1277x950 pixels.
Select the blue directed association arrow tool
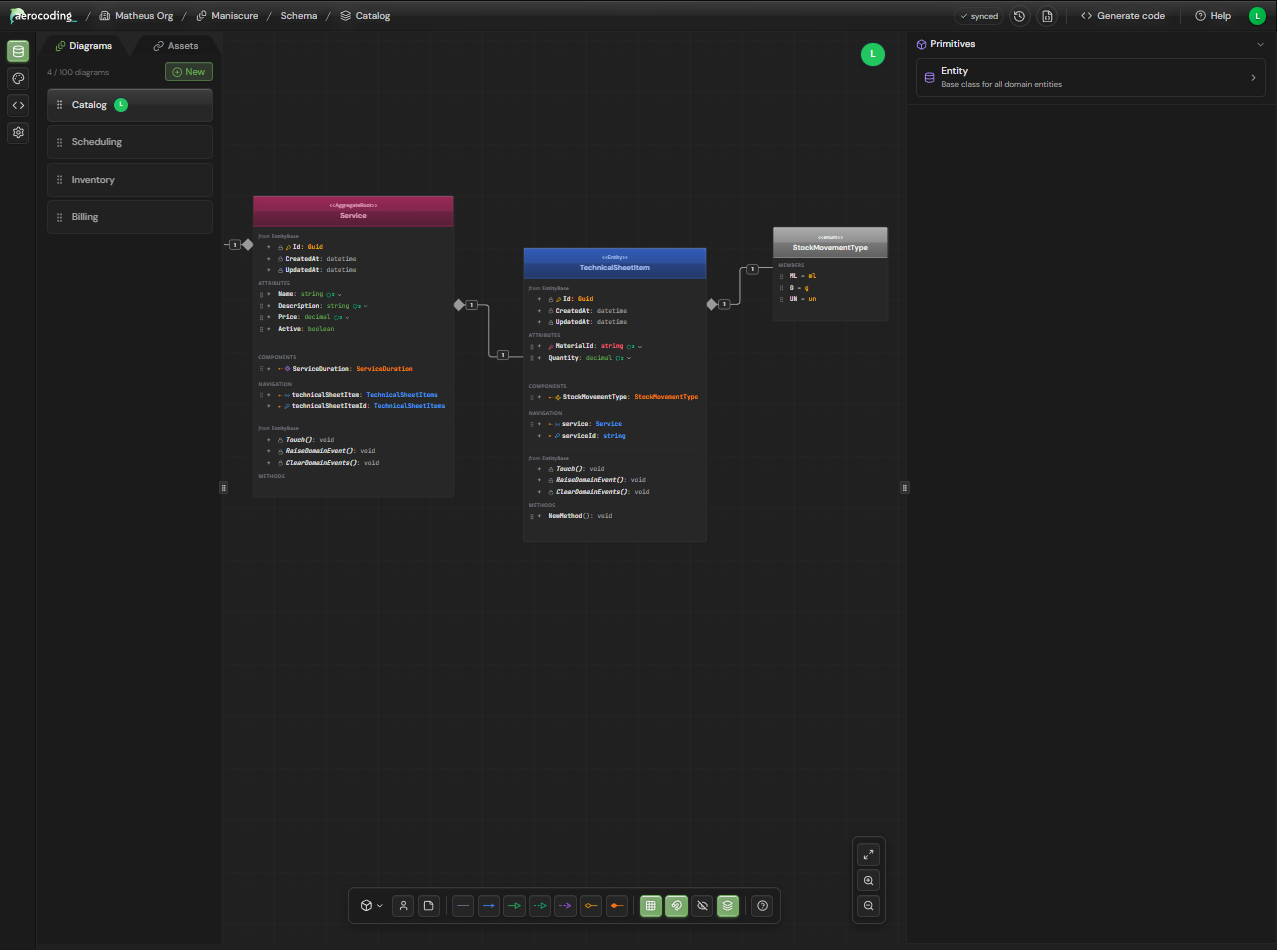pyautogui.click(x=488, y=906)
